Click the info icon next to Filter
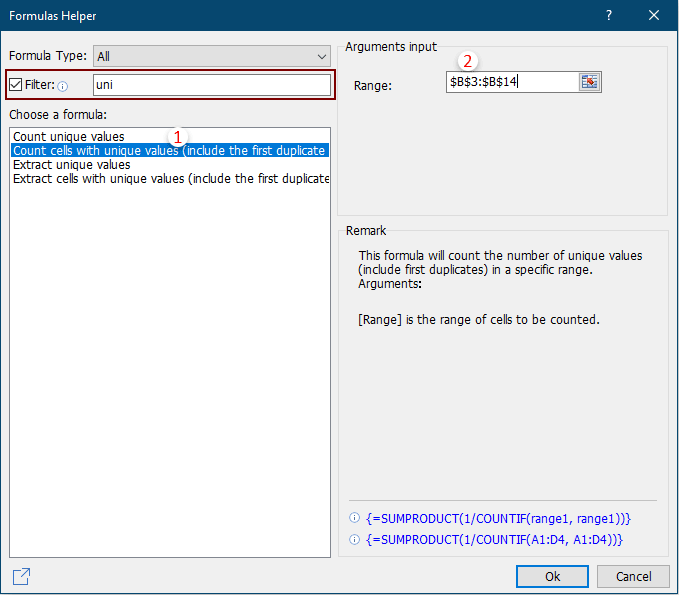This screenshot has height=595, width=679. [63, 86]
